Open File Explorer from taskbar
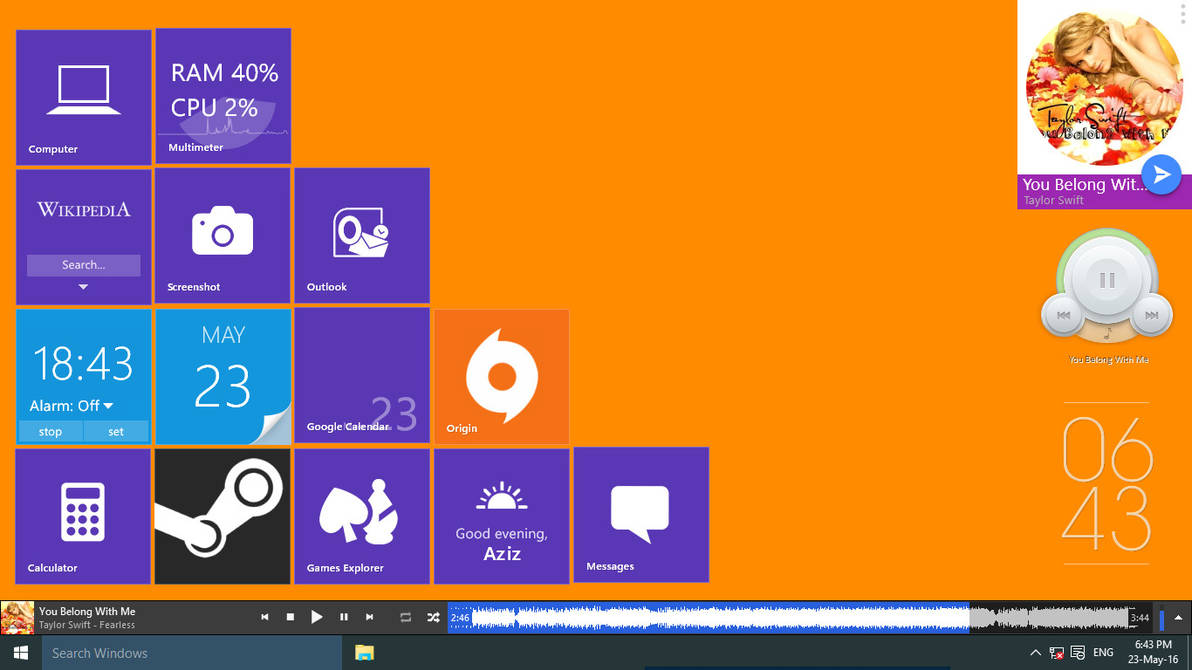Viewport: 1192px width, 670px height. [x=364, y=653]
